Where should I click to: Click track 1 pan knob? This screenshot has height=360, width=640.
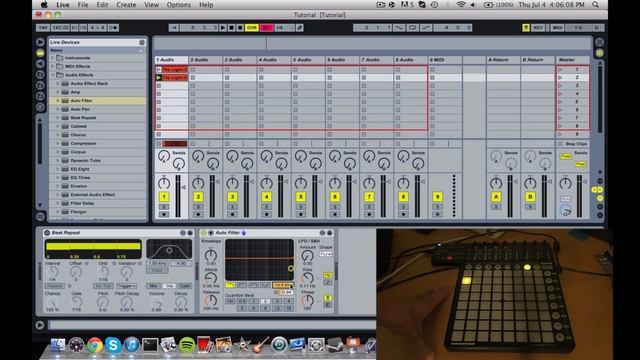point(164,183)
